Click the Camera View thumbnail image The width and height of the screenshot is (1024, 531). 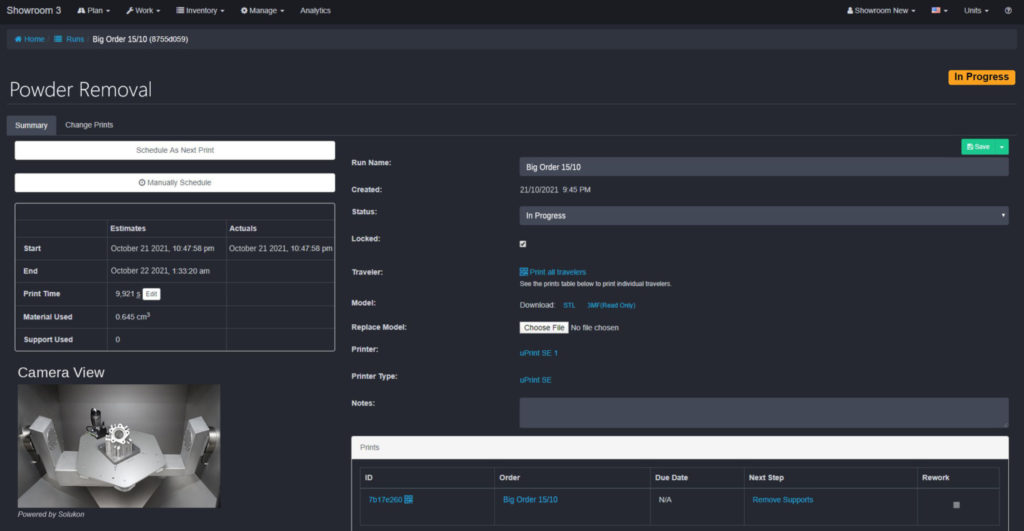click(118, 445)
